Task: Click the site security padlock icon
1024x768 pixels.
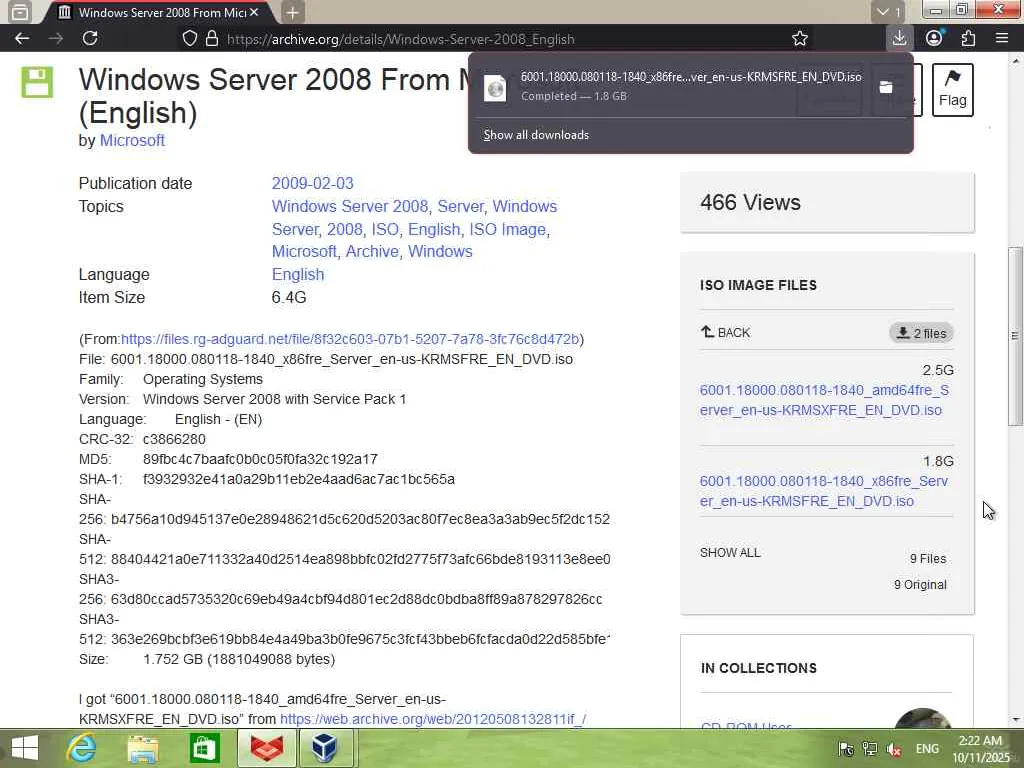Action: pos(212,39)
